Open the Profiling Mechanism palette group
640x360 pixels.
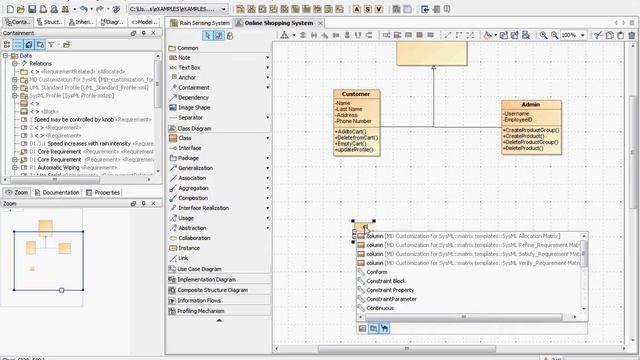click(x=219, y=311)
